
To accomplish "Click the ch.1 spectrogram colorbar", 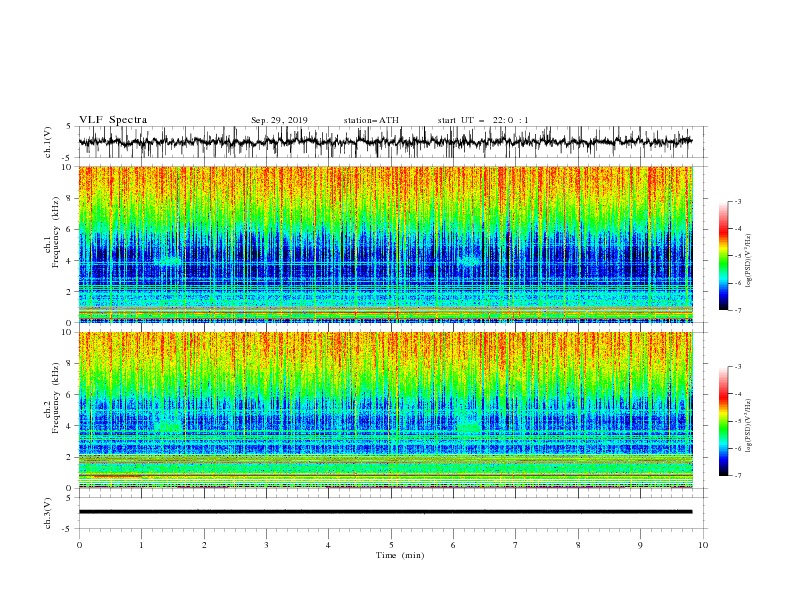I will [x=723, y=256].
